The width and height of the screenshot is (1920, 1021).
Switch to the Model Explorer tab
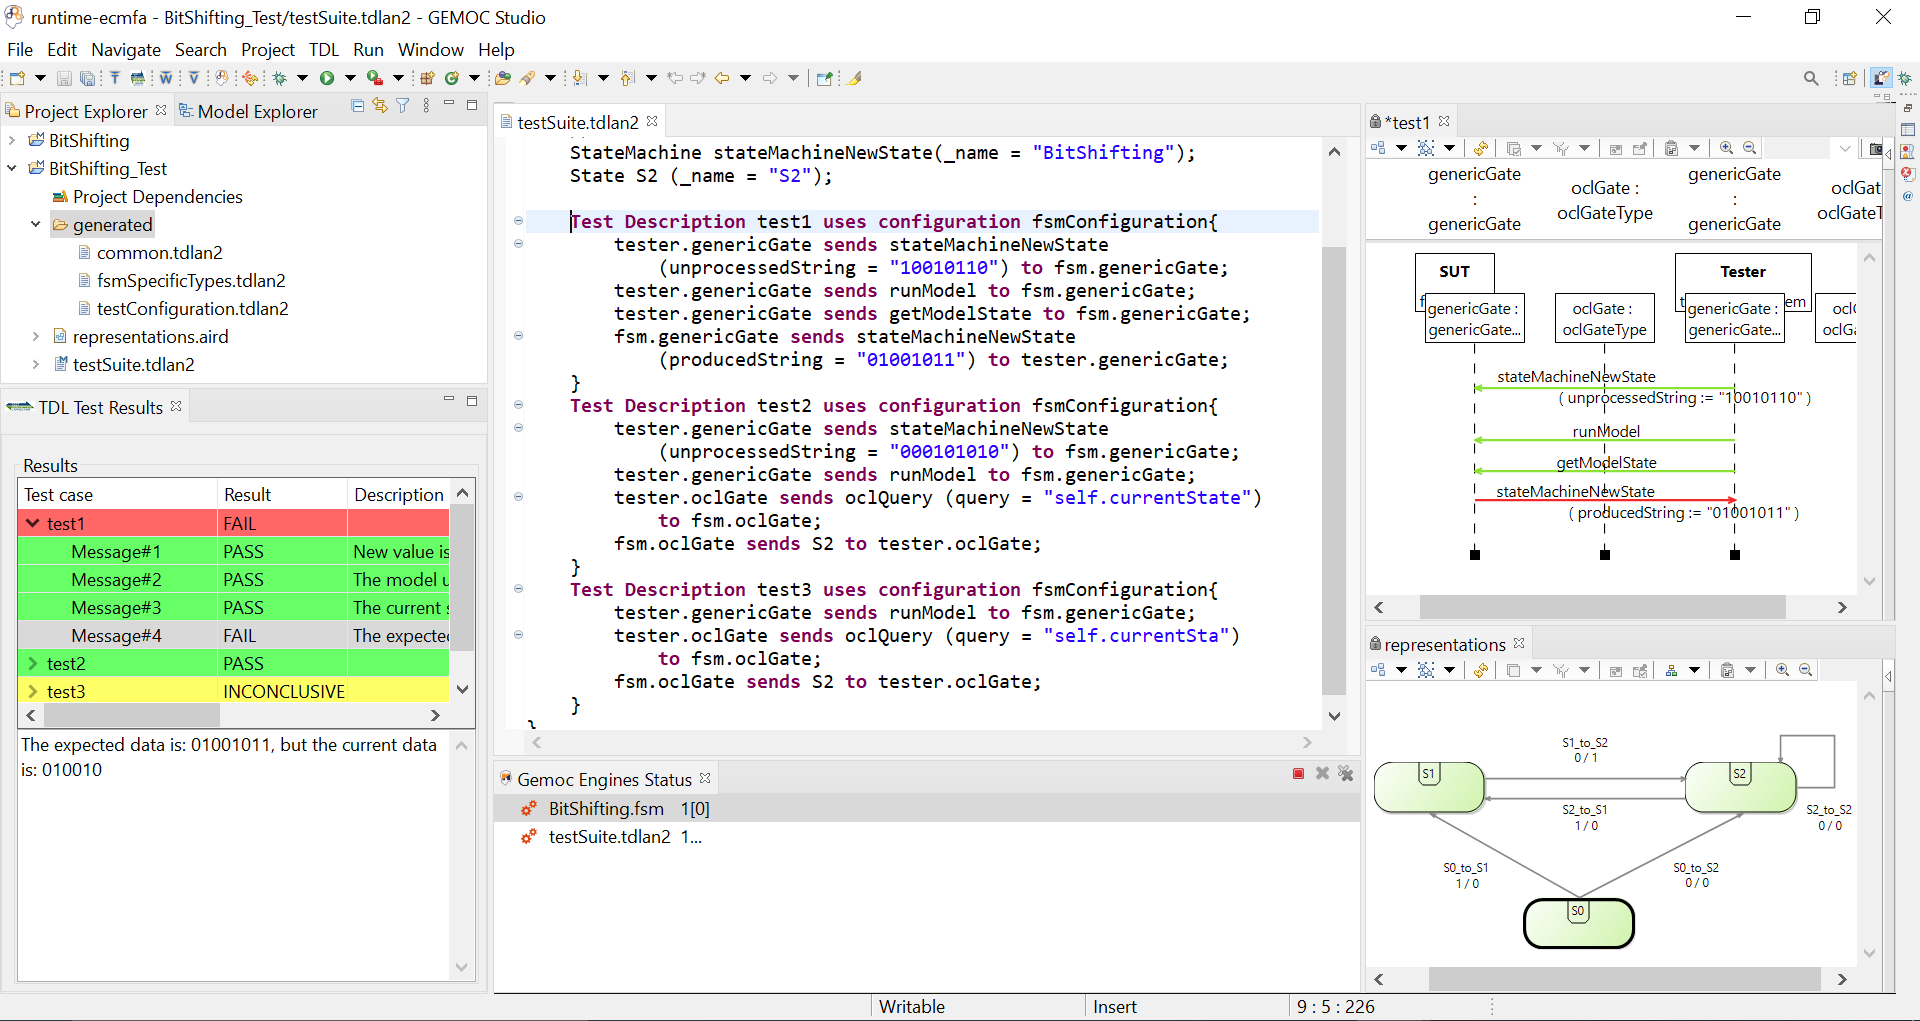[248, 111]
